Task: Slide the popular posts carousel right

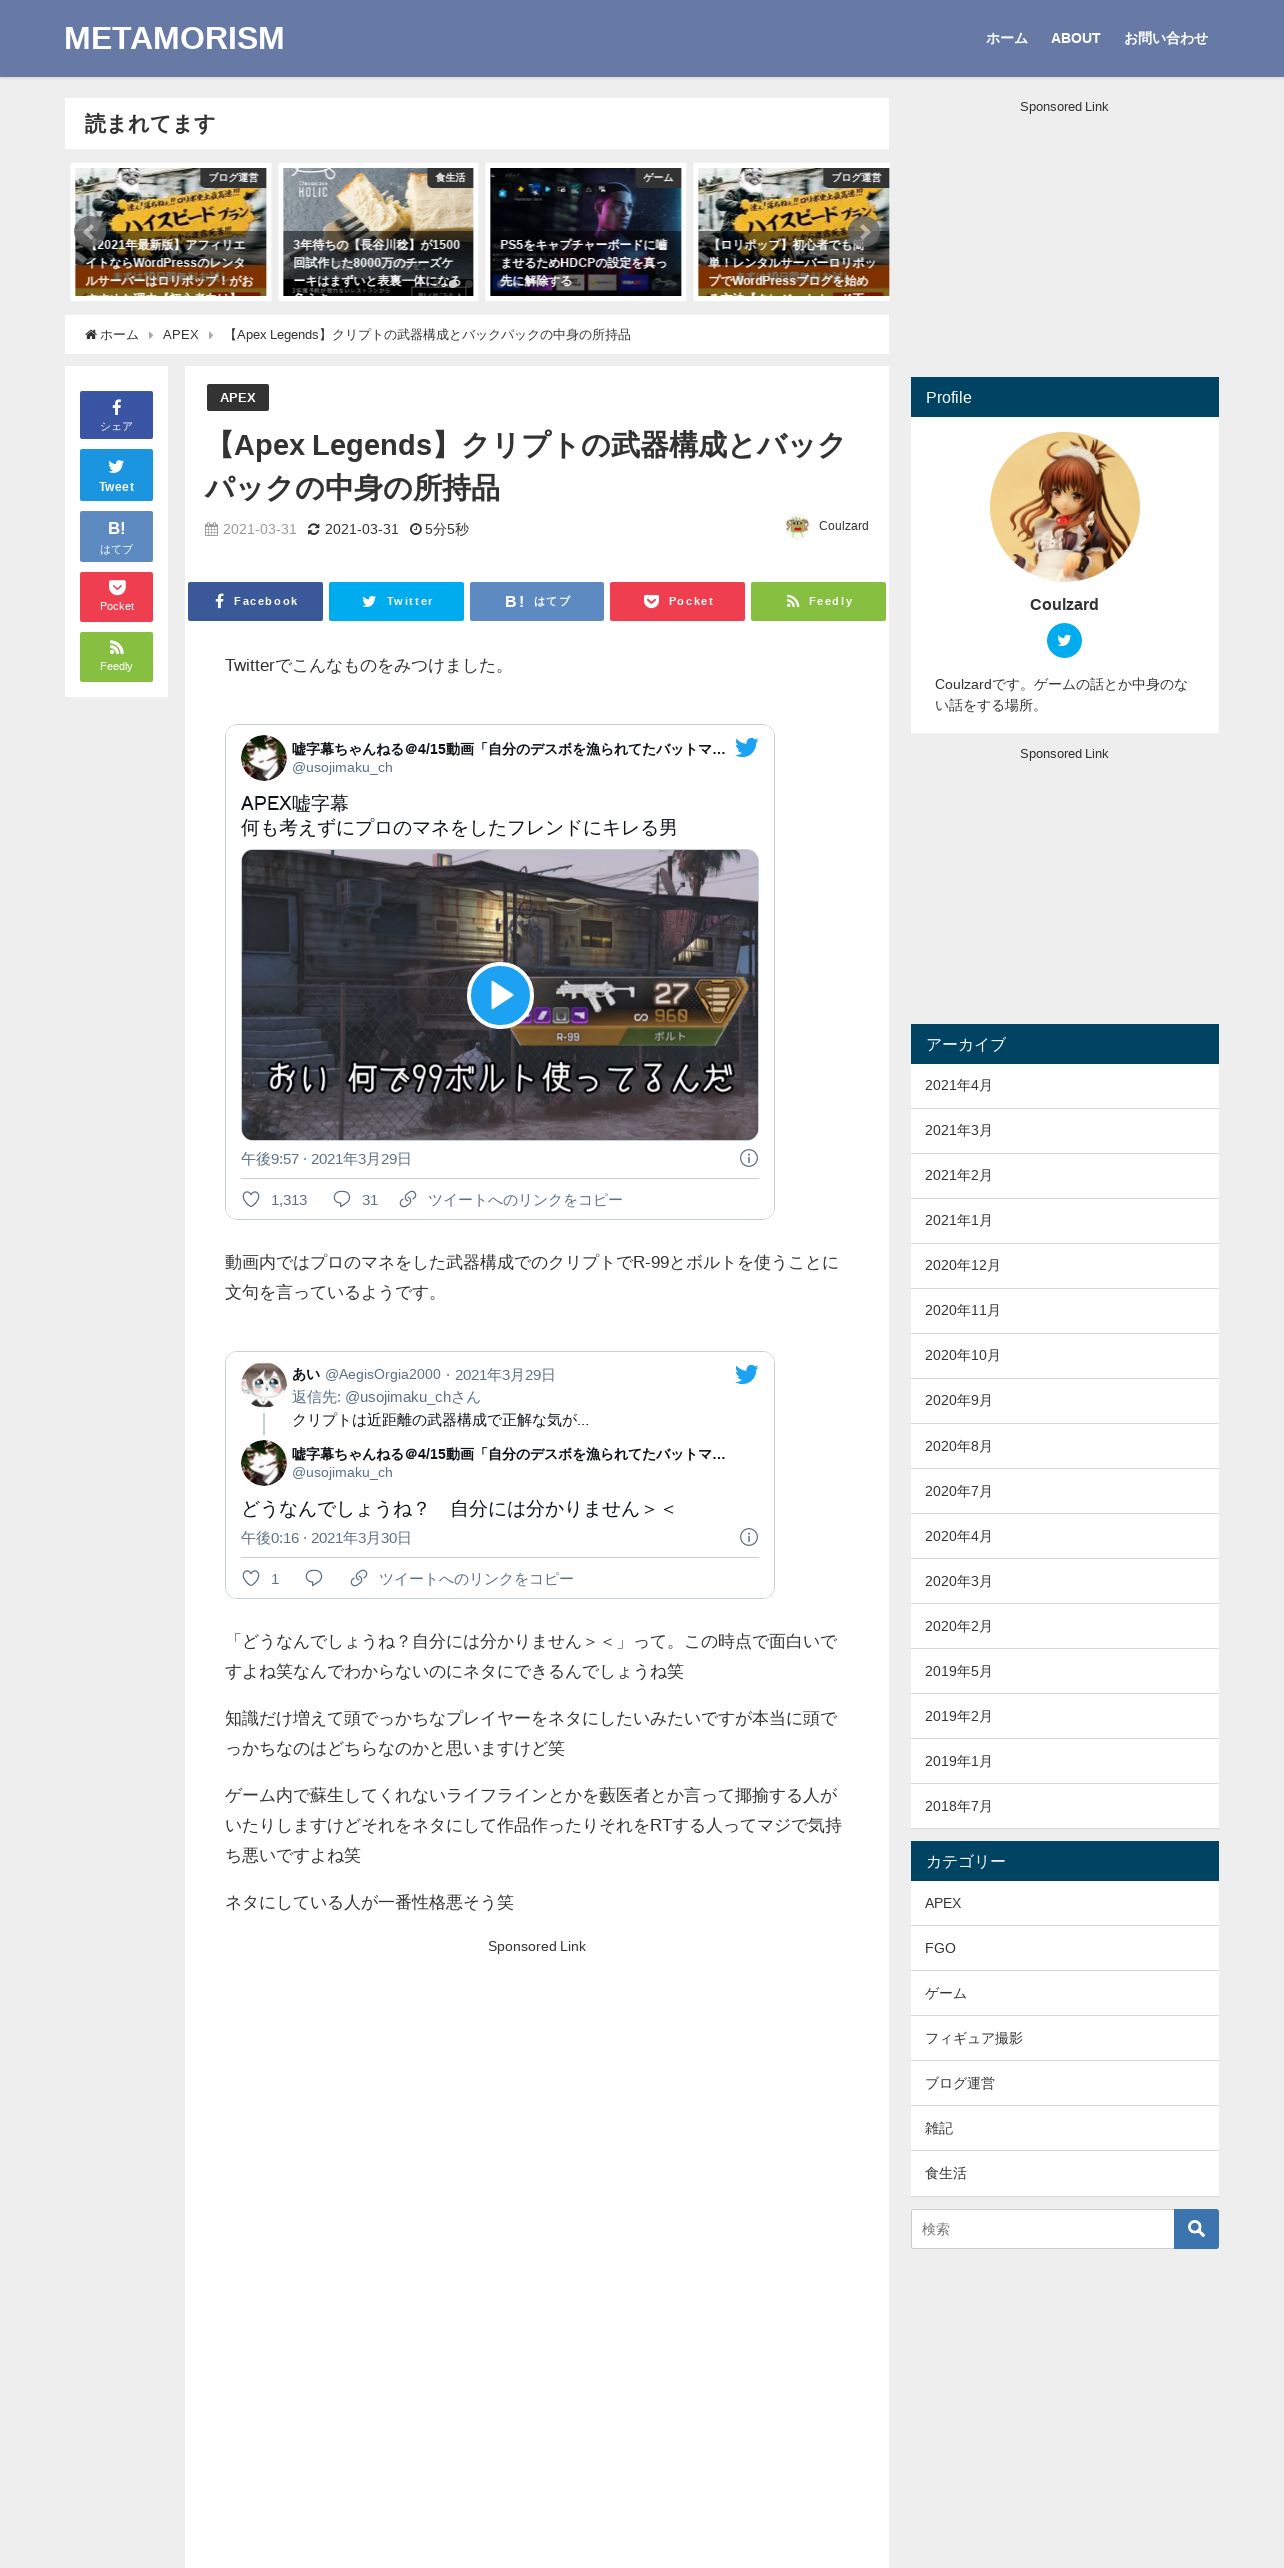Action: point(864,232)
